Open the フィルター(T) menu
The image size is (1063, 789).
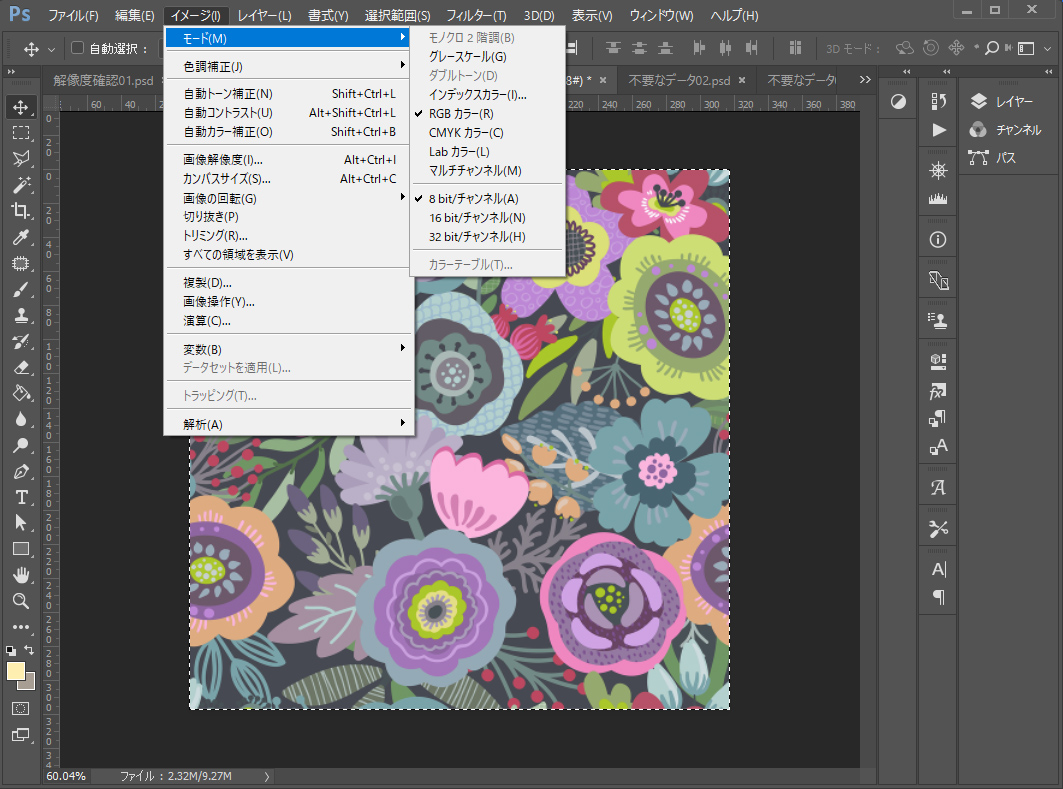[476, 15]
